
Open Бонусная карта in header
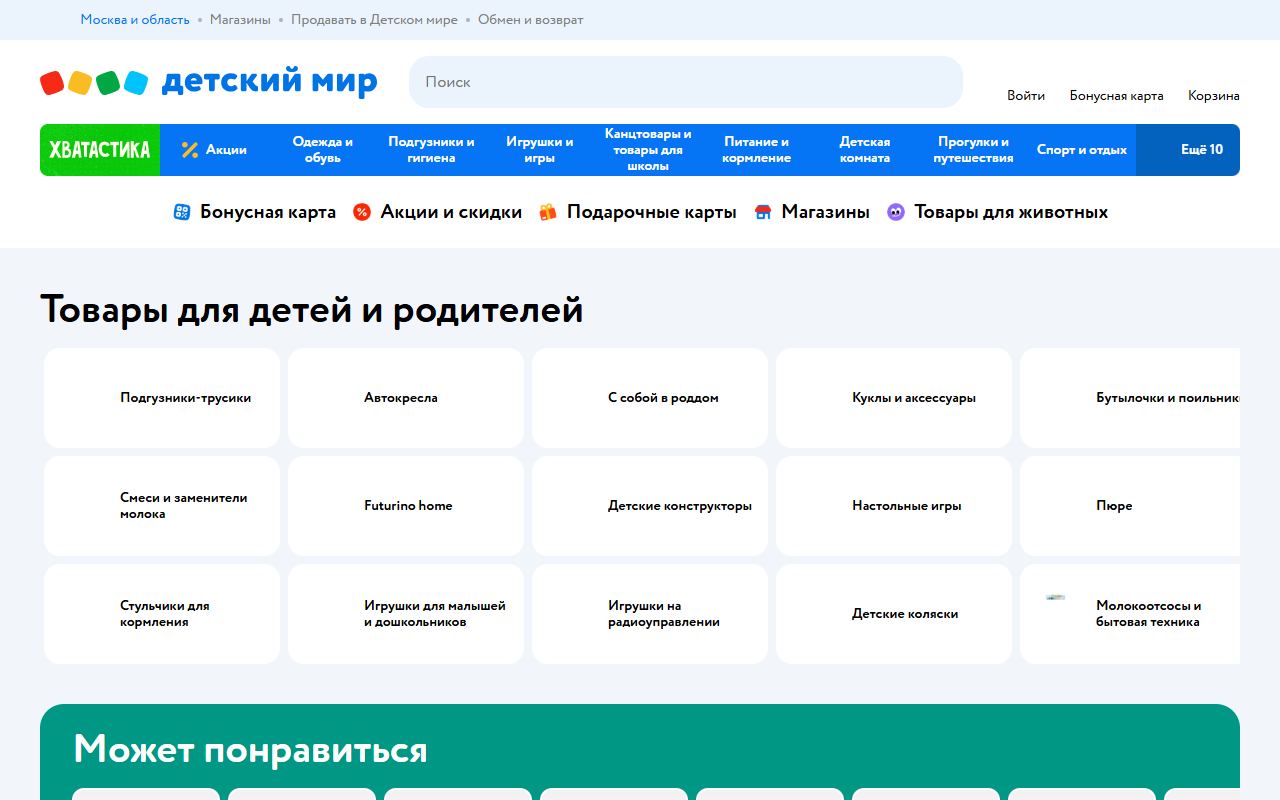pos(1116,96)
